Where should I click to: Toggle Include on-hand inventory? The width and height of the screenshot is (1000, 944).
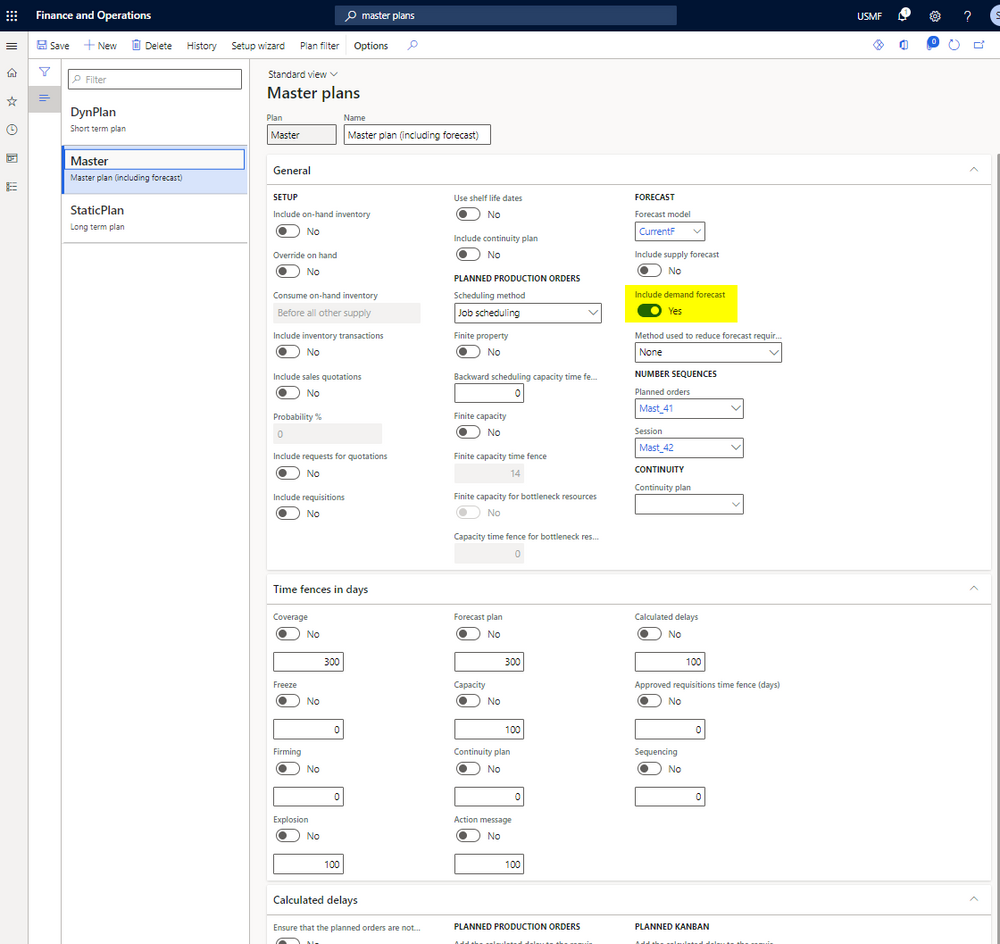click(288, 231)
